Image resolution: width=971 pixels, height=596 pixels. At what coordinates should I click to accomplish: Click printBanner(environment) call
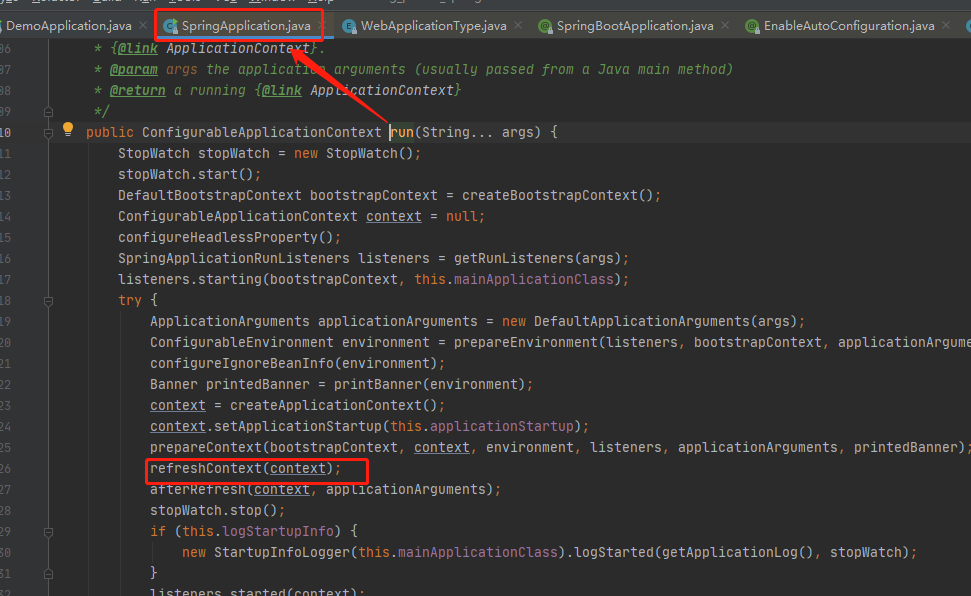(x=430, y=385)
